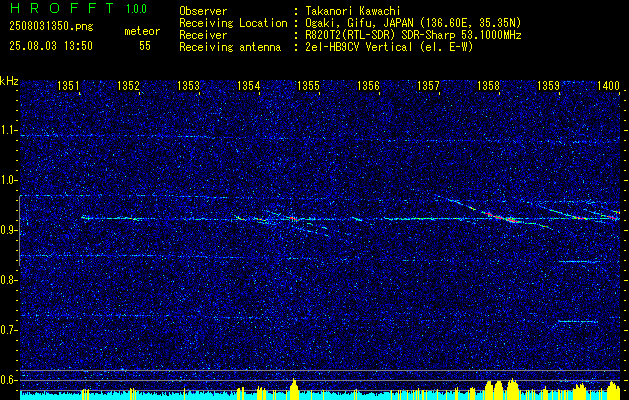The height and width of the screenshot is (400, 629).
Task: Select the observer name Takanori Kawachi
Action: 352,11
